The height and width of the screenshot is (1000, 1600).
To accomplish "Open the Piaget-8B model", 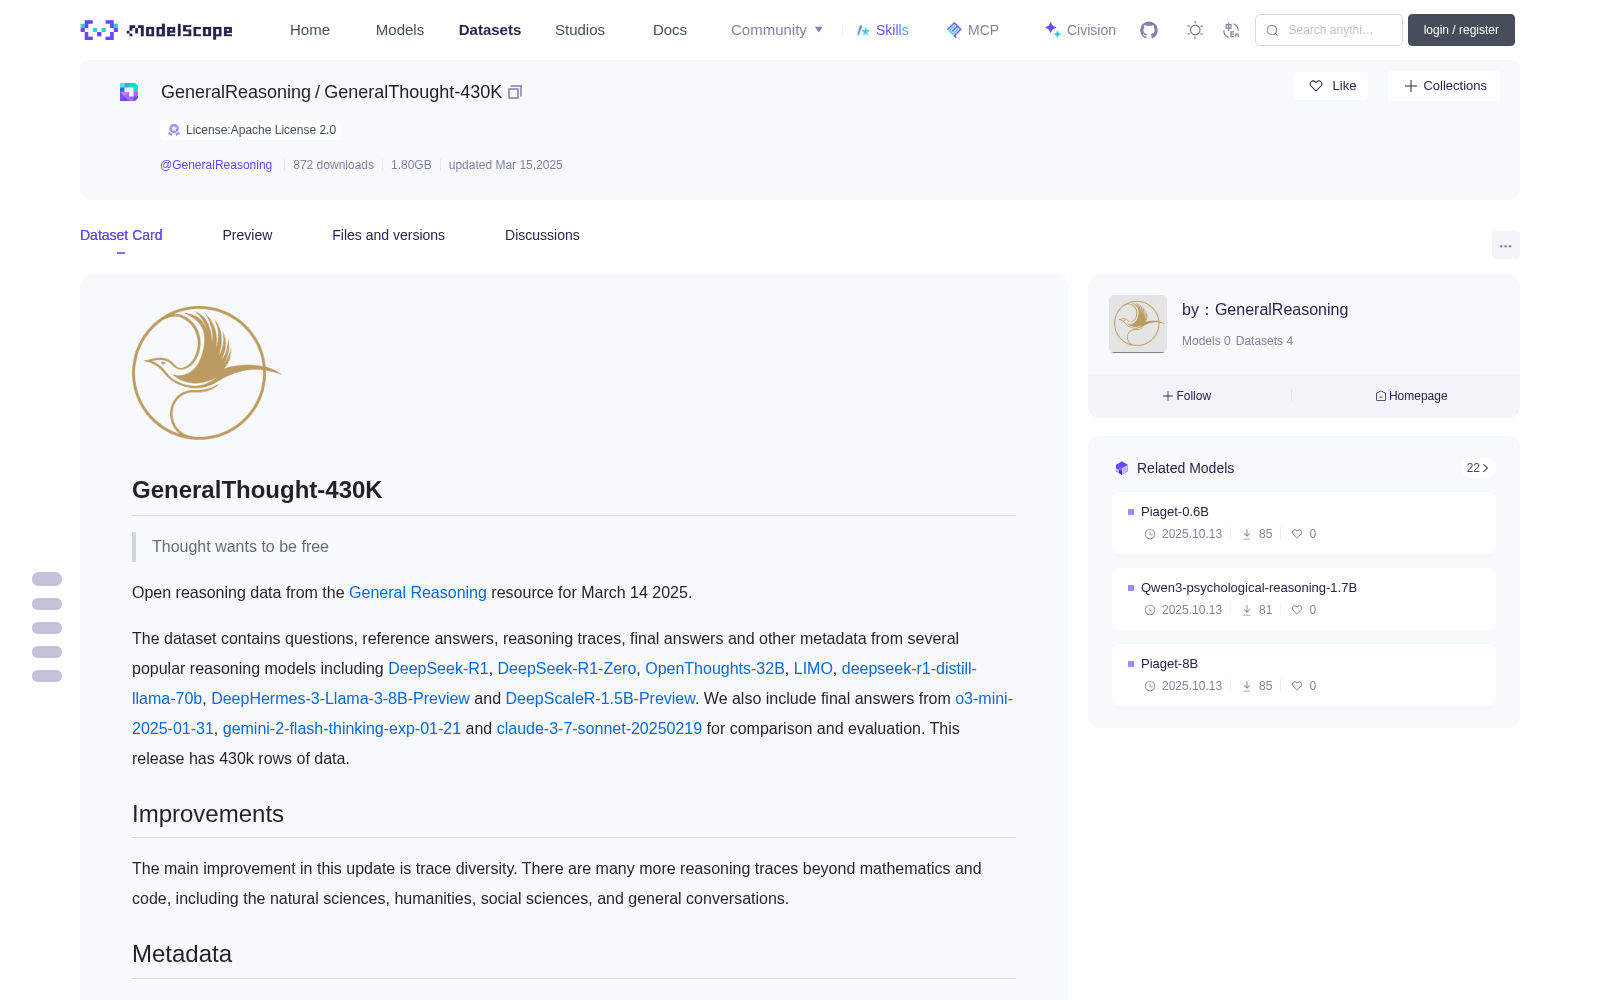I will click(1303, 675).
